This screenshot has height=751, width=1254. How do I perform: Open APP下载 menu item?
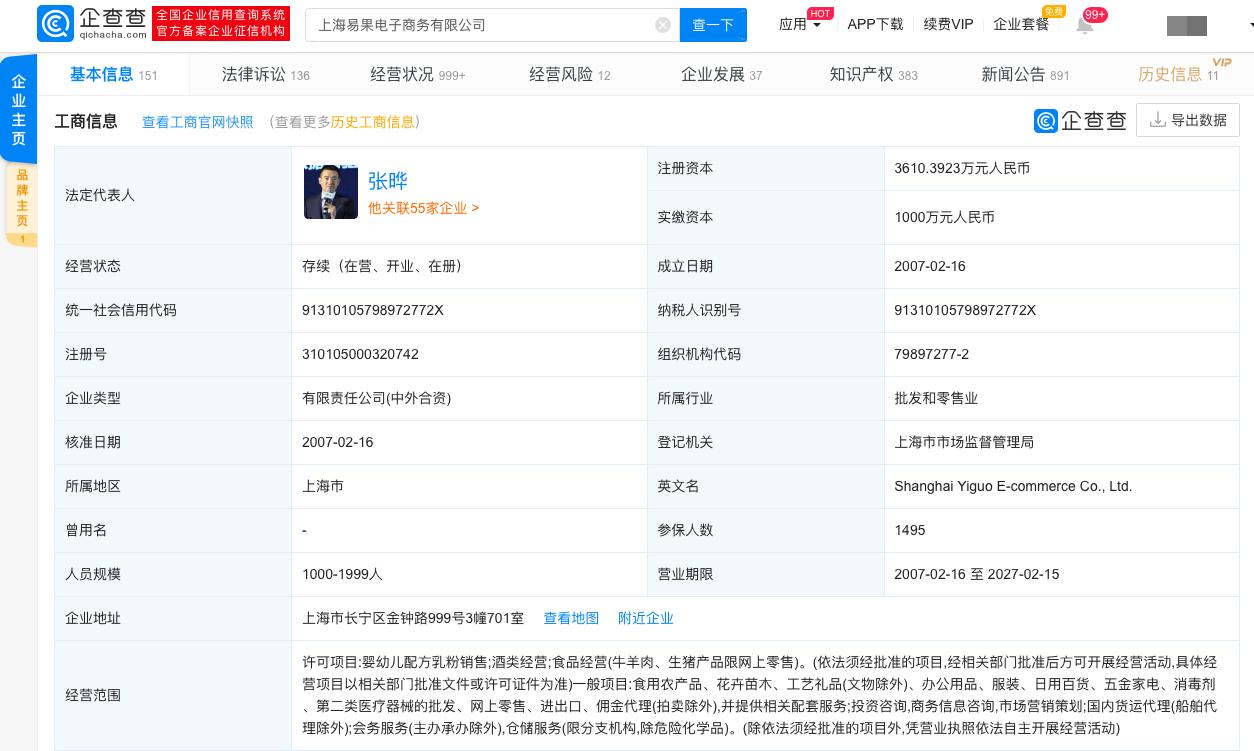pyautogui.click(x=875, y=24)
